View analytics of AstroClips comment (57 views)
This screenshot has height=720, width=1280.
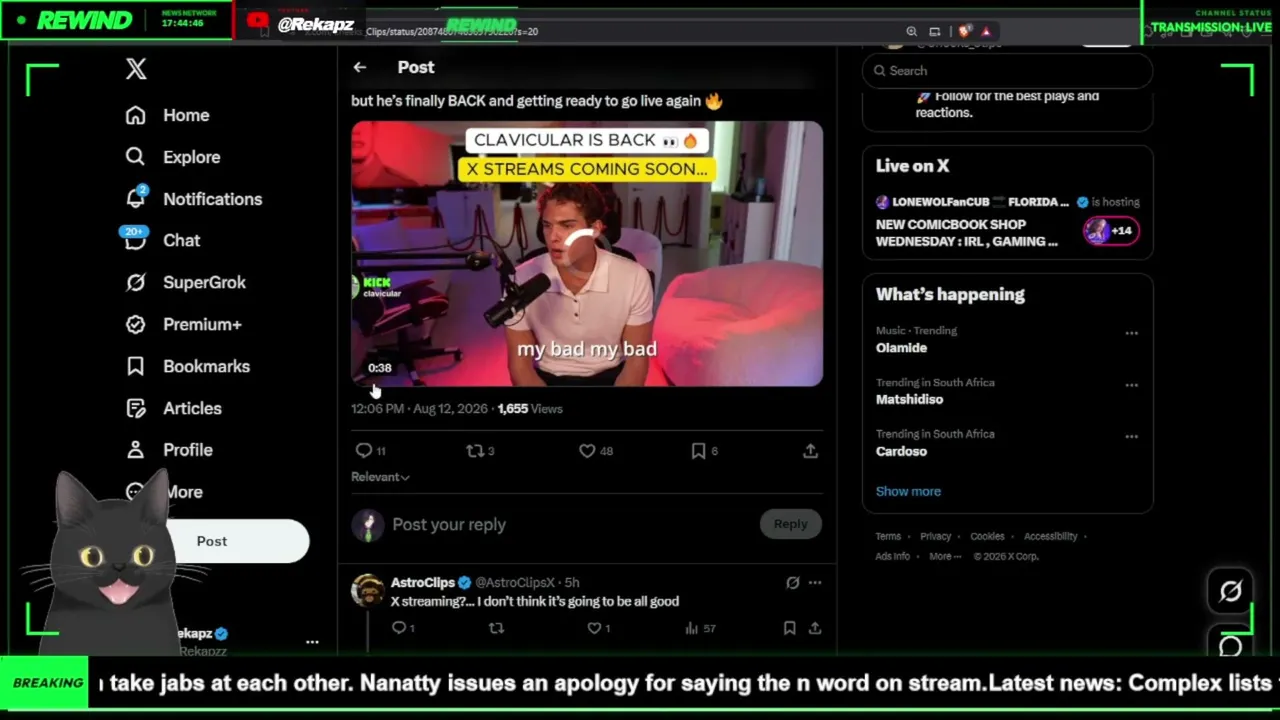tap(700, 628)
